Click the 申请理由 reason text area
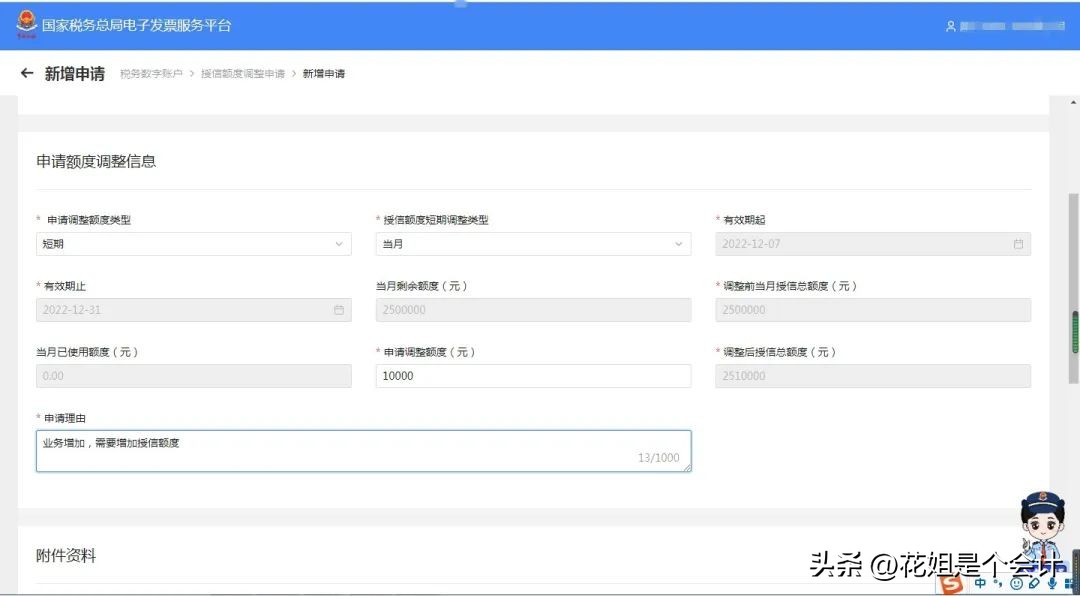 [x=363, y=449]
